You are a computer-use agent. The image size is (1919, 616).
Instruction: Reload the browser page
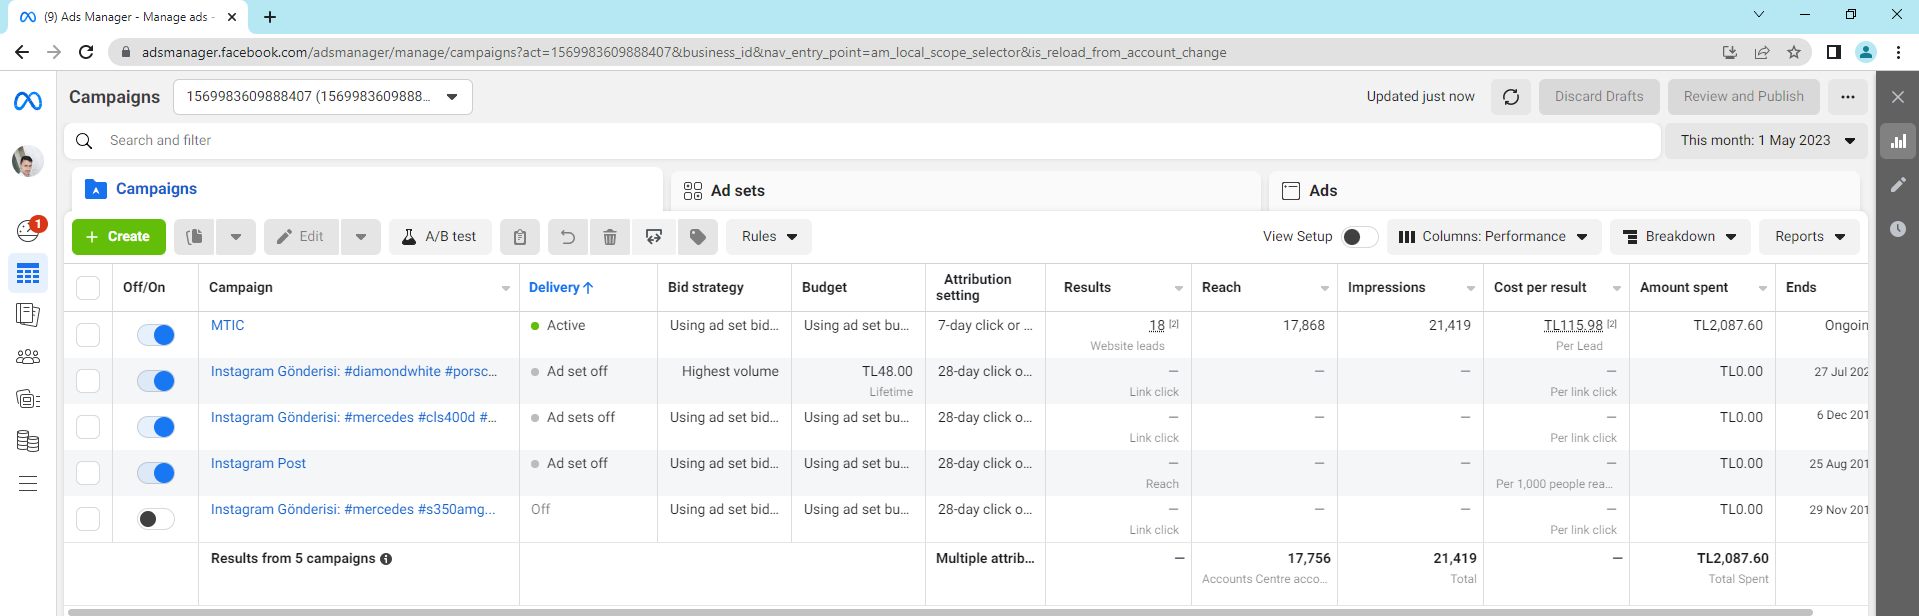click(86, 52)
